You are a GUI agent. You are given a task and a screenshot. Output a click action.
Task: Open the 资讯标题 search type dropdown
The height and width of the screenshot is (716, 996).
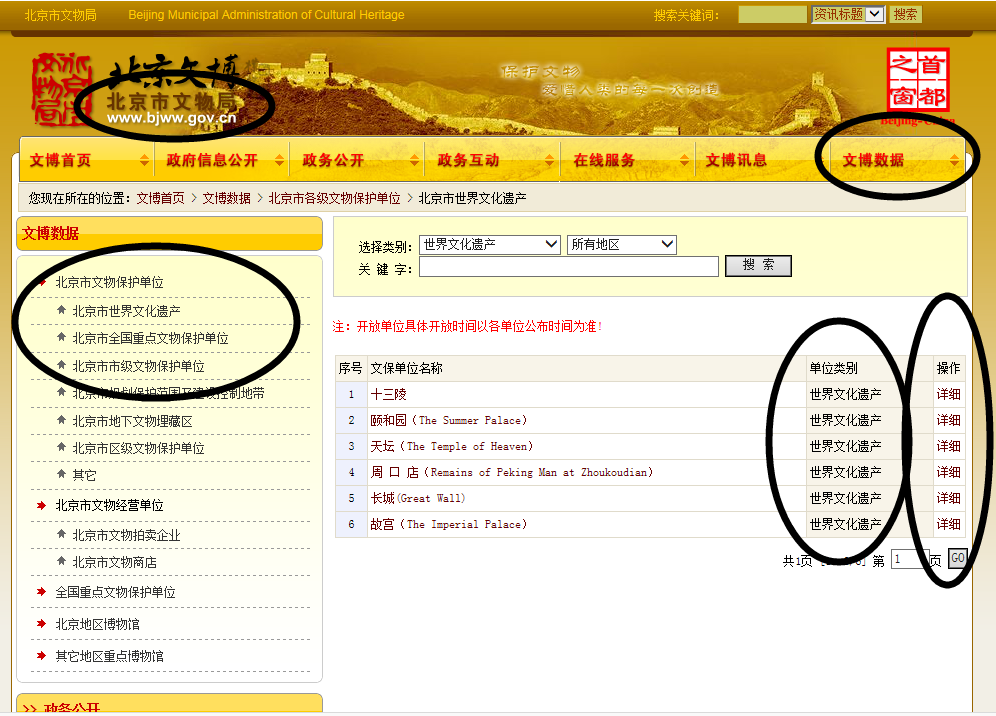click(x=848, y=14)
